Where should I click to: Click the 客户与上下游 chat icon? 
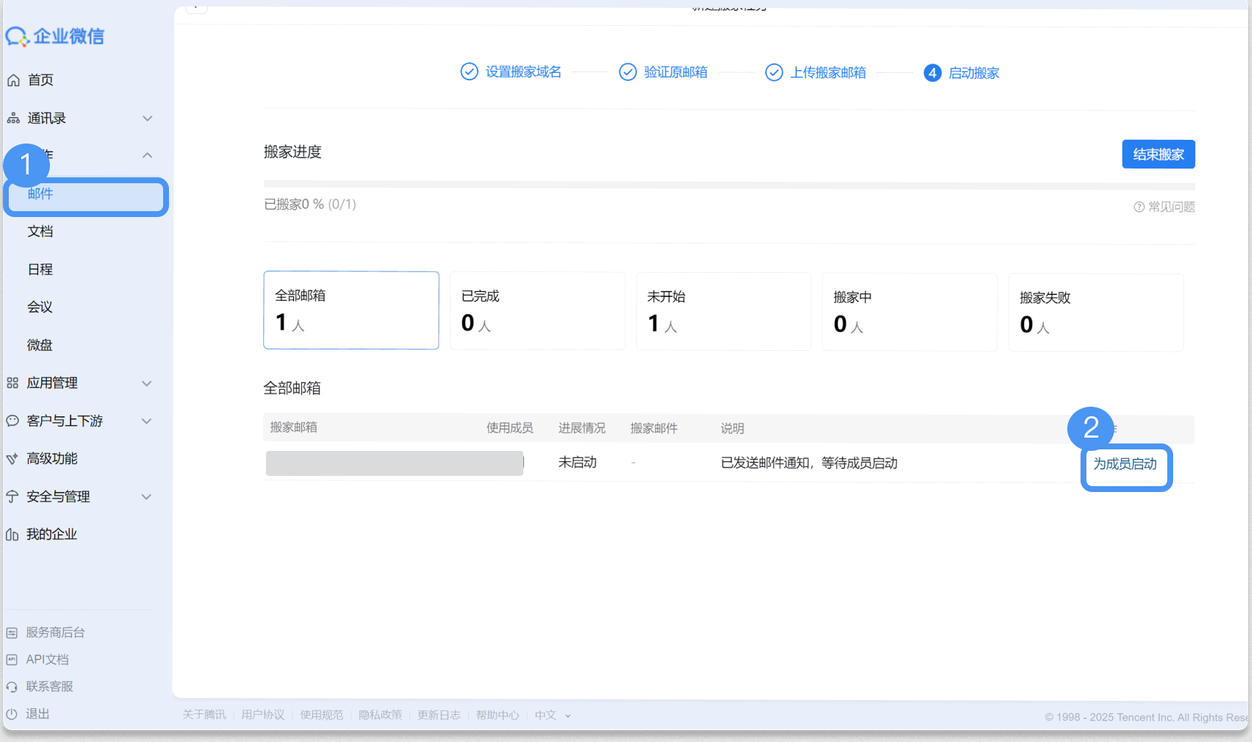click(x=13, y=421)
